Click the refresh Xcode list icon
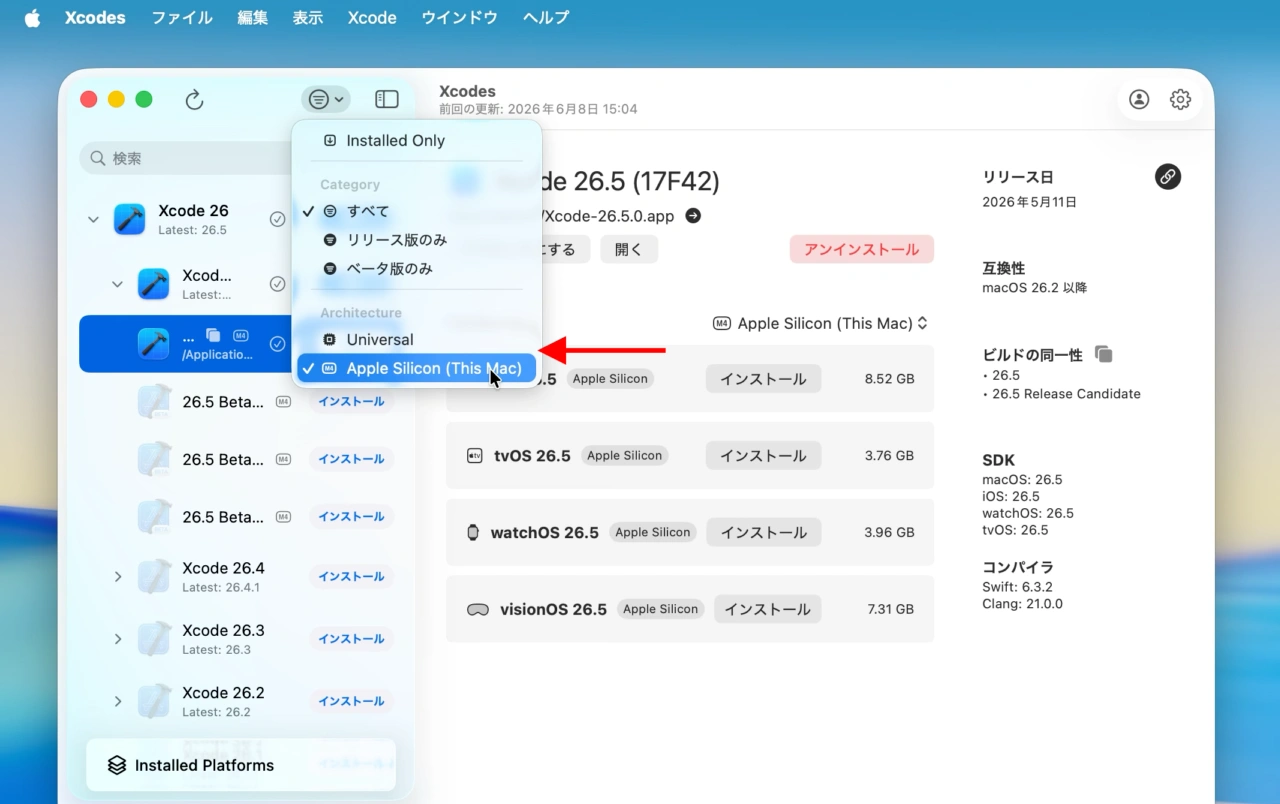Viewport: 1280px width, 804px height. click(195, 99)
